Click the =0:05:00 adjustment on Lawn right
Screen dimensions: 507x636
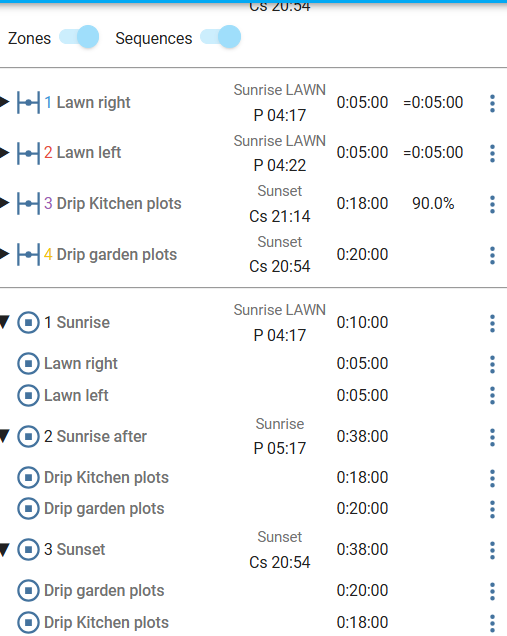433,102
